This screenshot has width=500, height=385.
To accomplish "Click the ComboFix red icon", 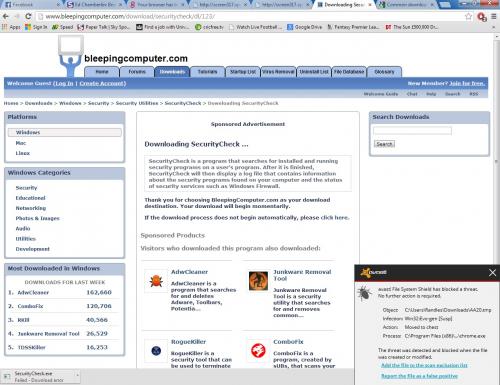I will click(x=258, y=351).
